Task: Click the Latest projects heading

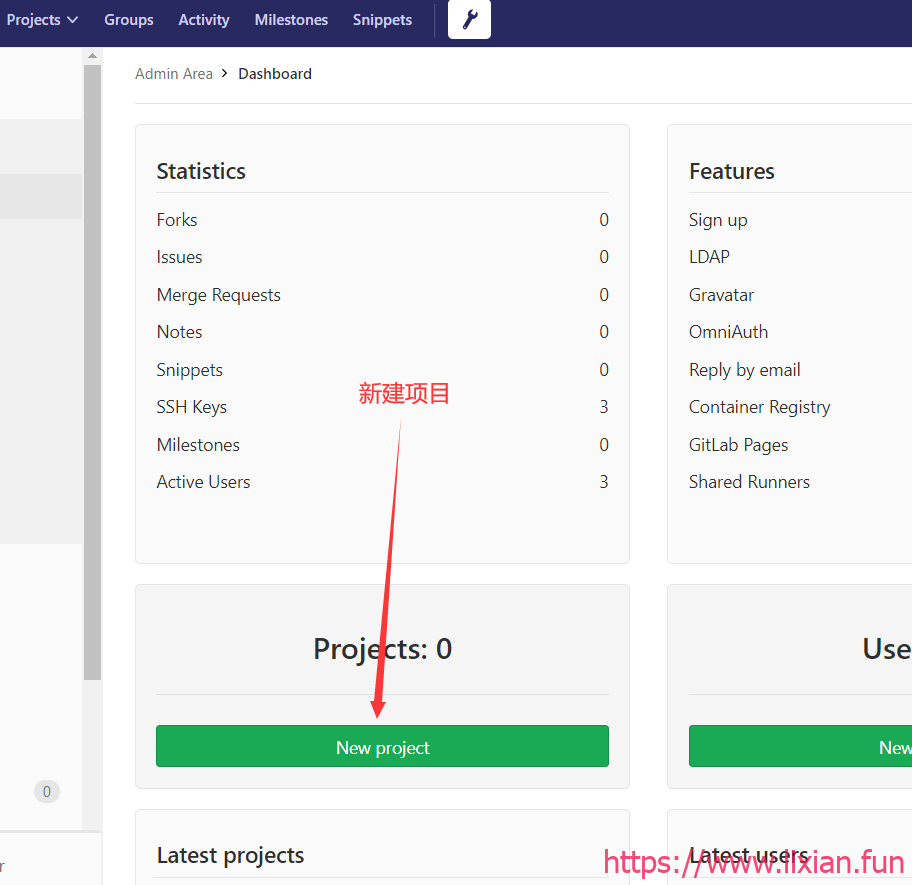Action: point(230,856)
